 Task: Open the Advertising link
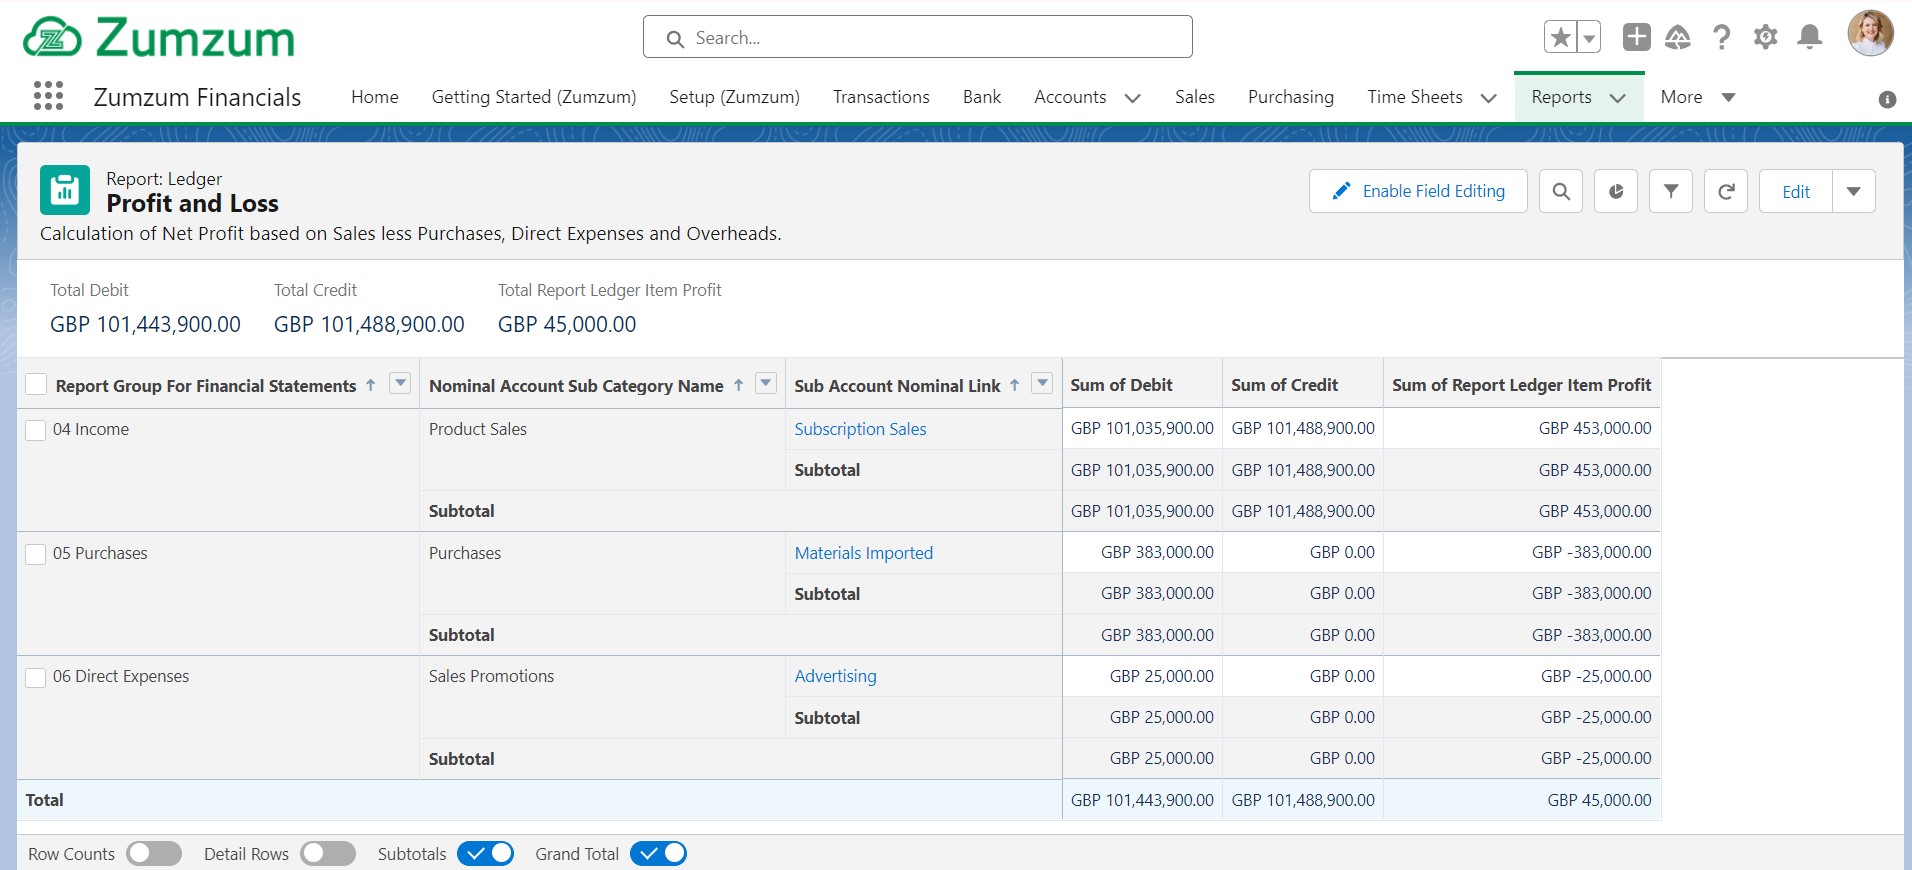point(835,676)
